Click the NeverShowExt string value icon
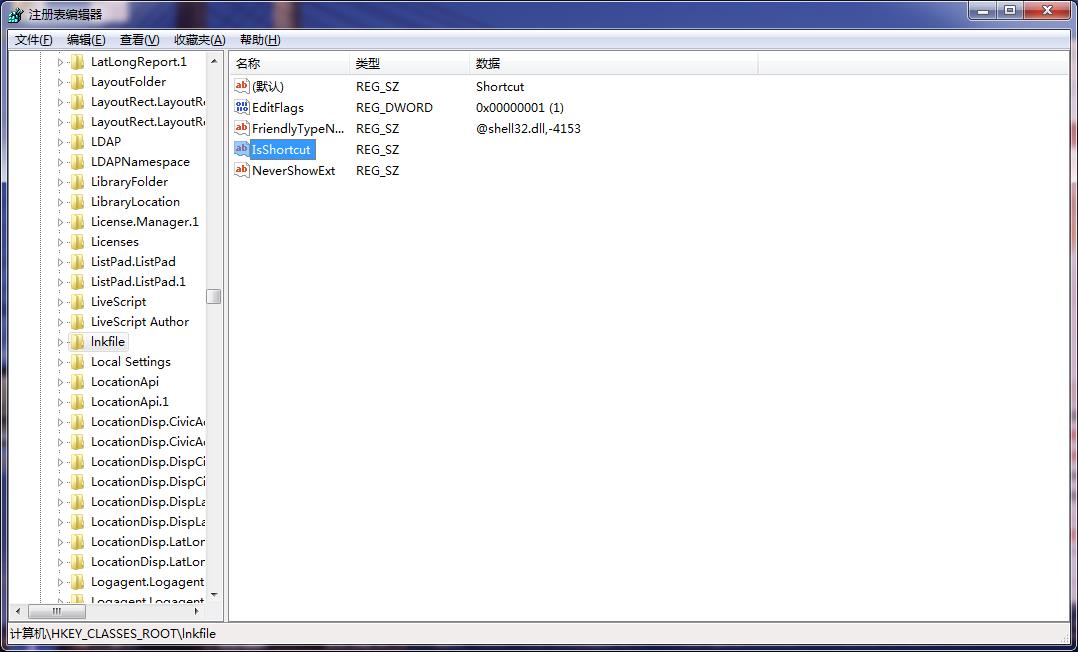Viewport: 1078px width, 652px height. tap(241, 170)
